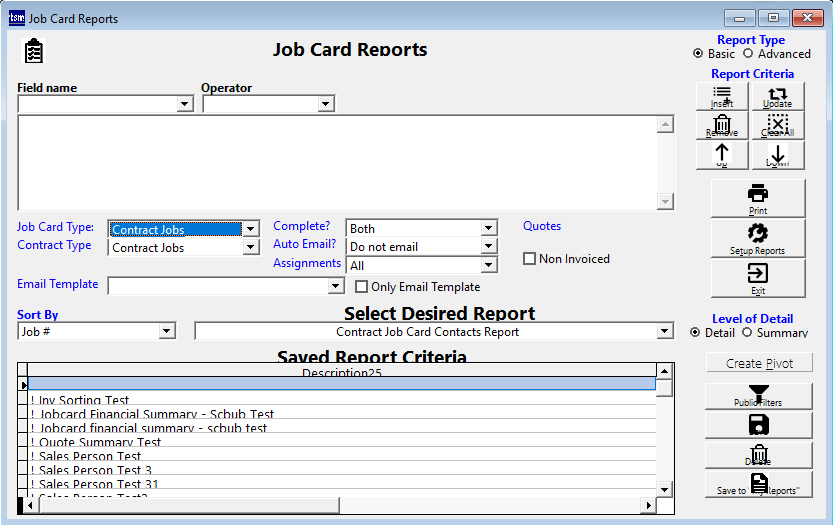Open the Auto Email dropdown

[488, 247]
